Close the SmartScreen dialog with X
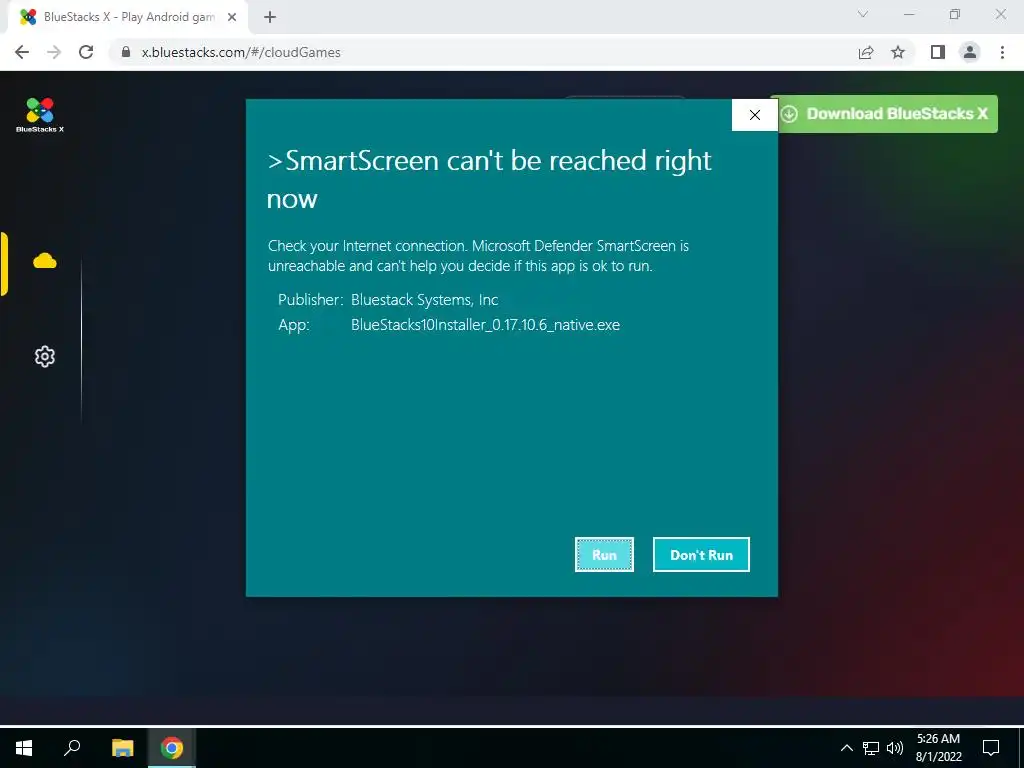The image size is (1024, 768). pos(754,115)
